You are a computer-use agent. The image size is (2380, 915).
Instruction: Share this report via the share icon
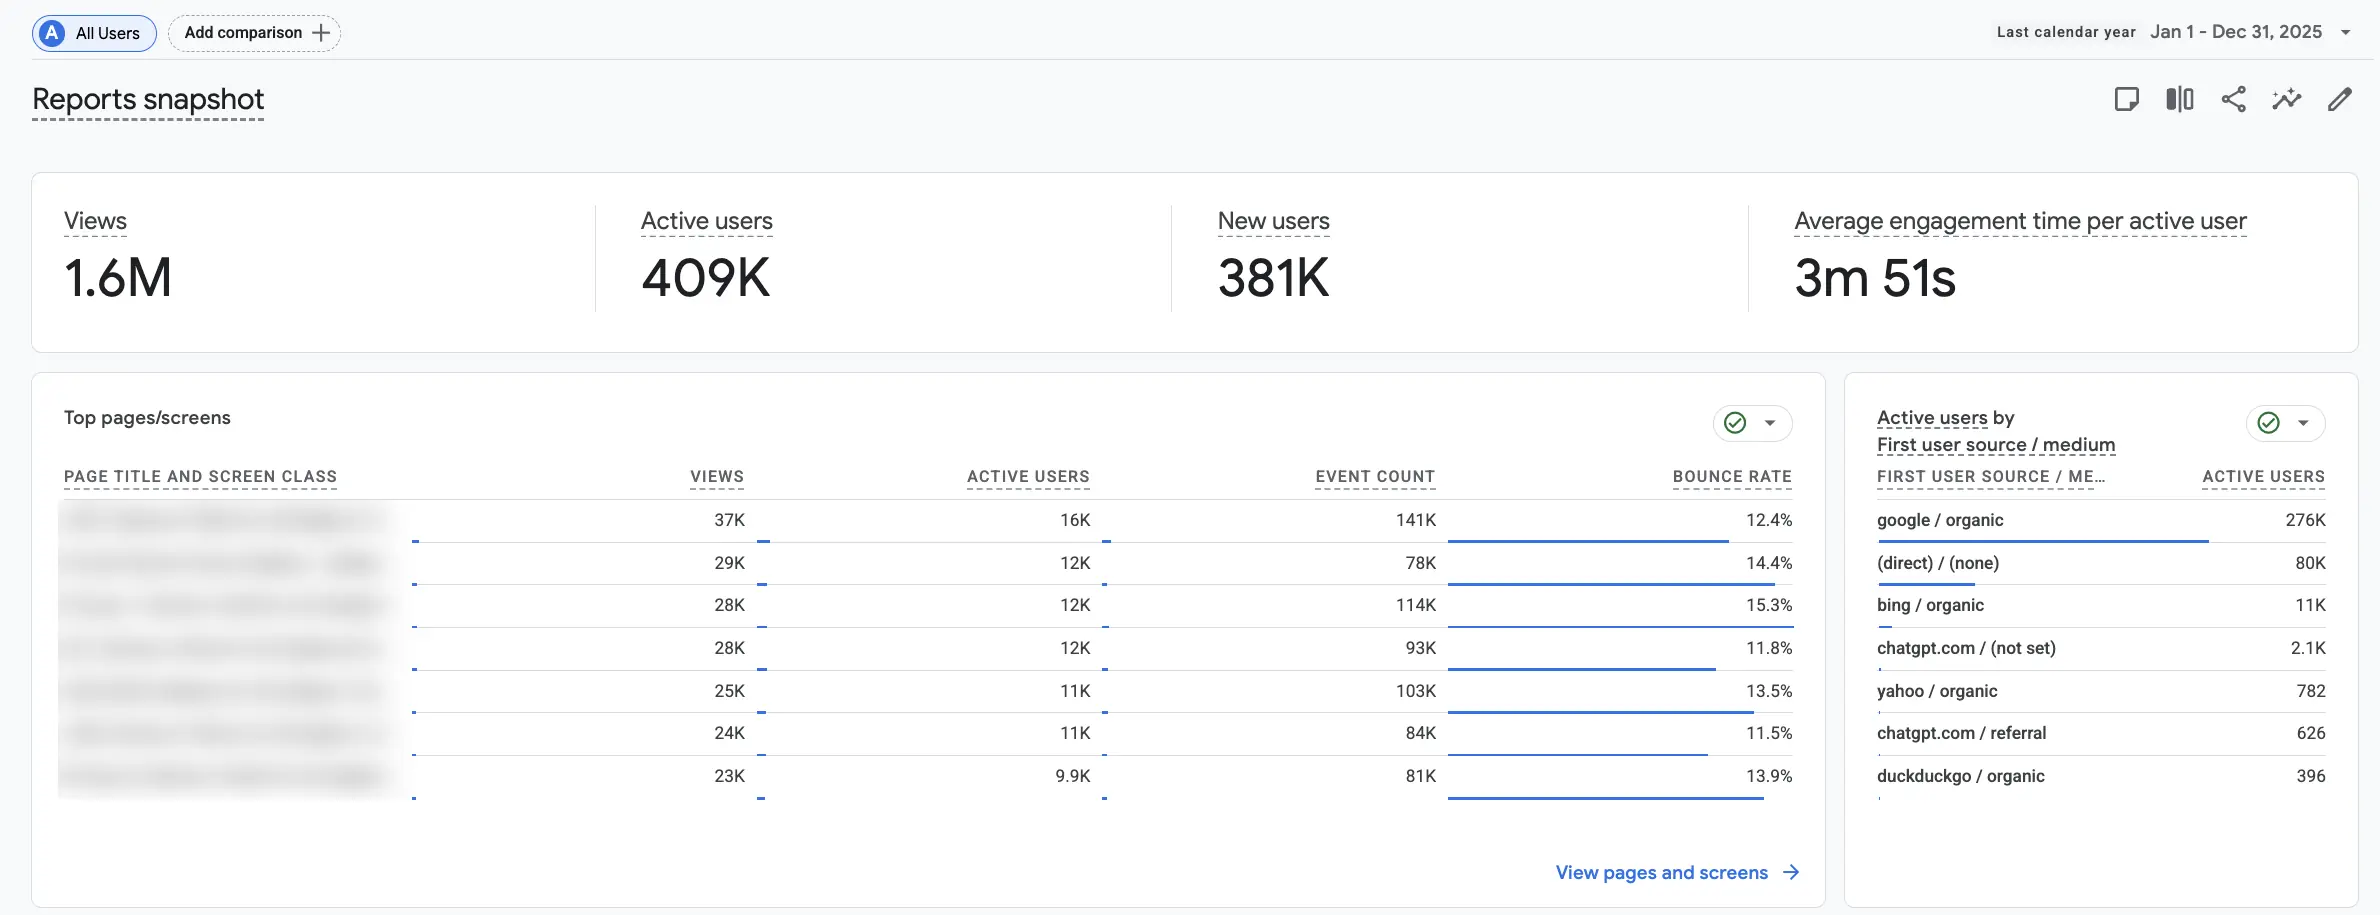[x=2233, y=99]
